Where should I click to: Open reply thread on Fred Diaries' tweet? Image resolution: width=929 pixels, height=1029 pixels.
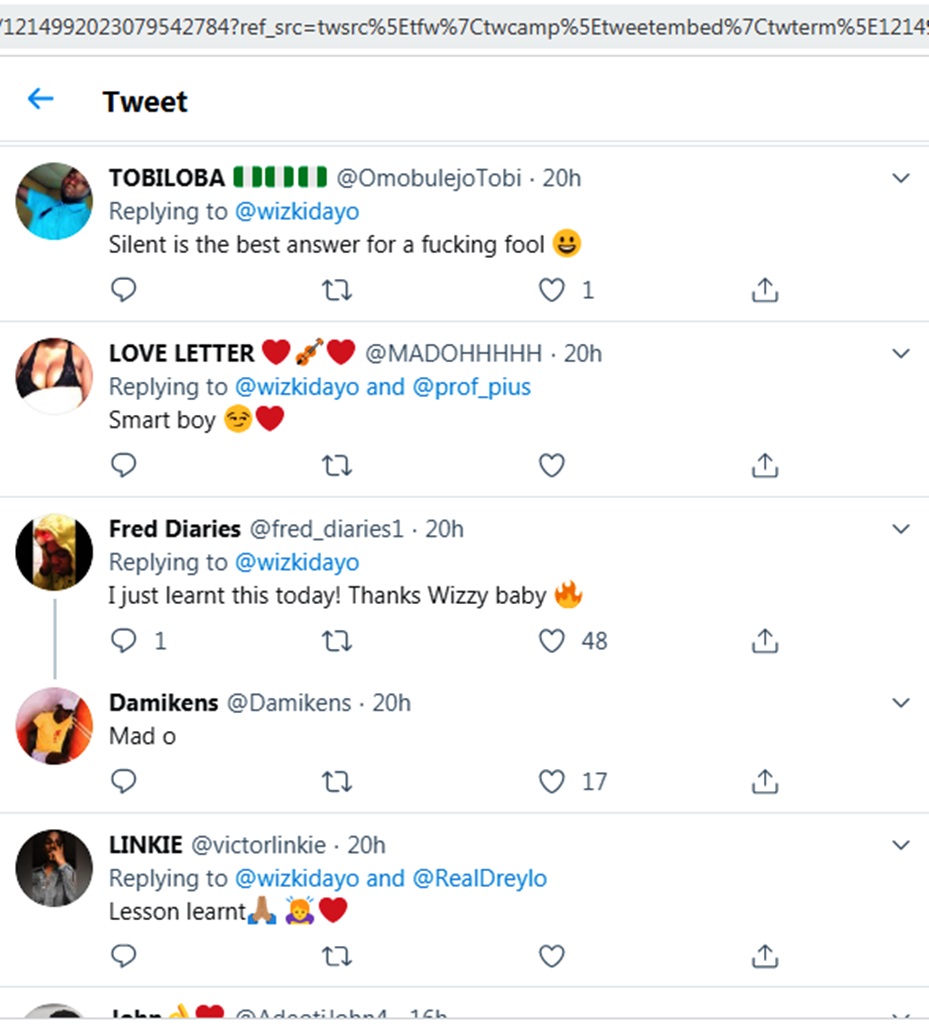click(123, 641)
